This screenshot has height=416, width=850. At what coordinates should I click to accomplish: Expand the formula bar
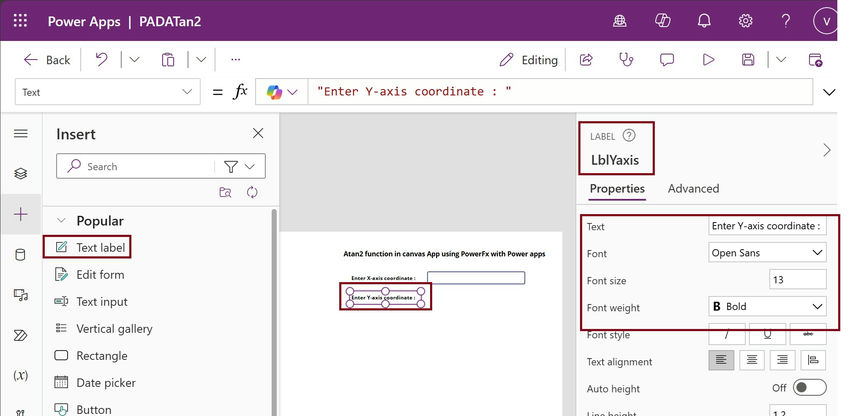click(x=829, y=92)
